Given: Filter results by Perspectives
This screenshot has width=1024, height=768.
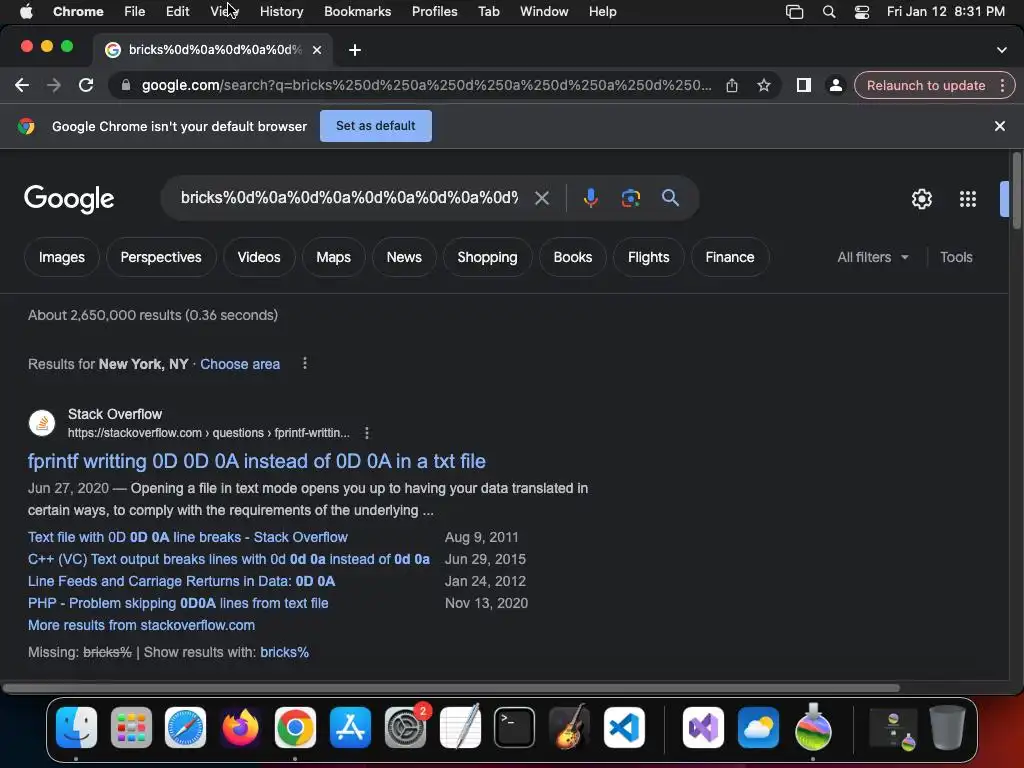Looking at the screenshot, I should 161,257.
